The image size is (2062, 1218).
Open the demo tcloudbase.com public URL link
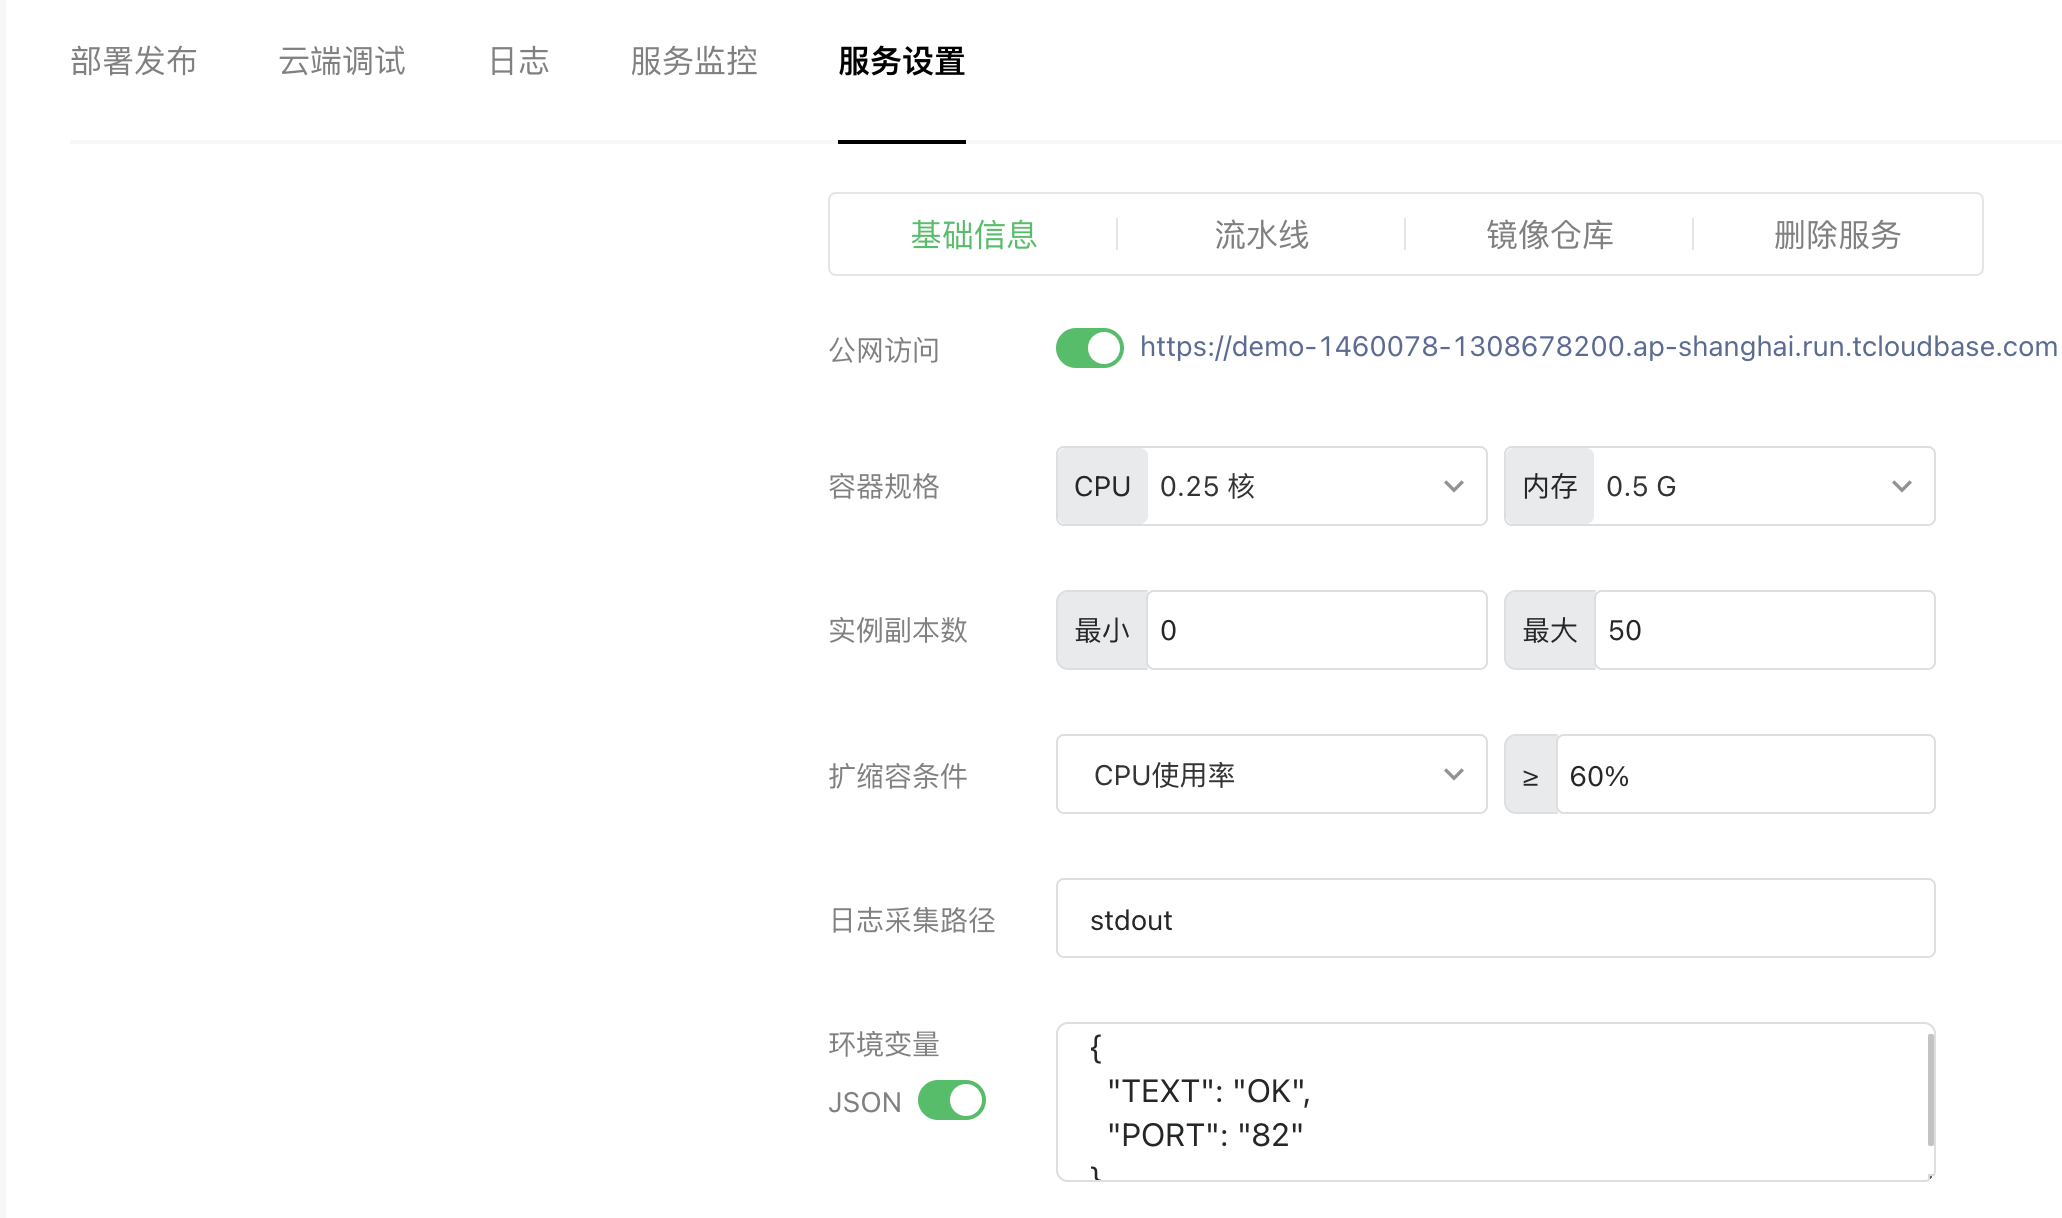pos(1598,347)
